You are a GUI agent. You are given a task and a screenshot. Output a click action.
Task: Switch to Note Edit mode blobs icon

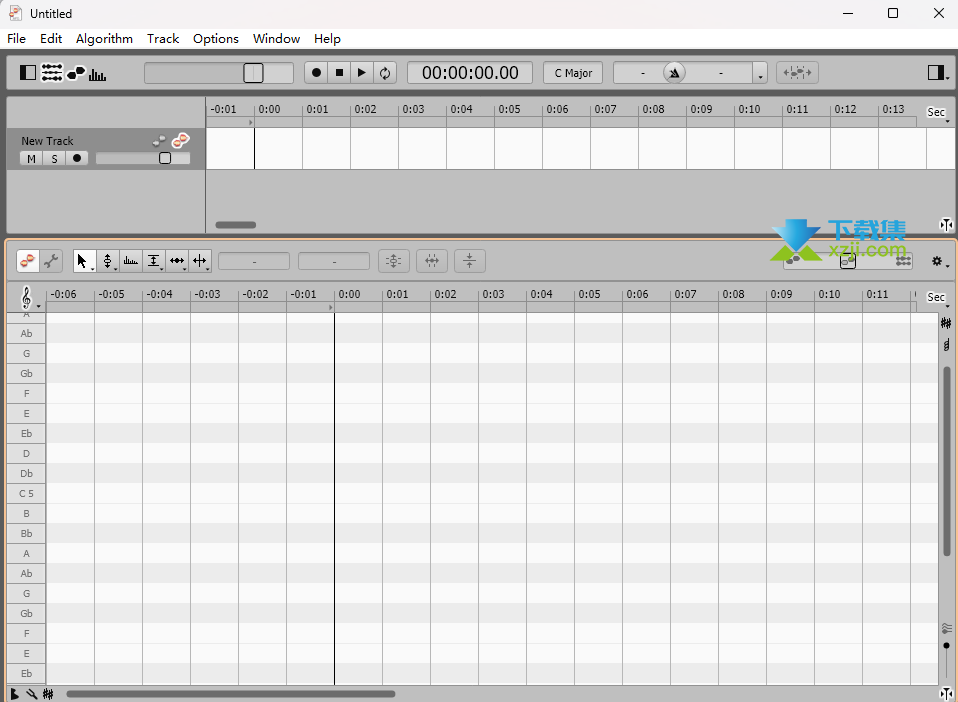click(27, 261)
